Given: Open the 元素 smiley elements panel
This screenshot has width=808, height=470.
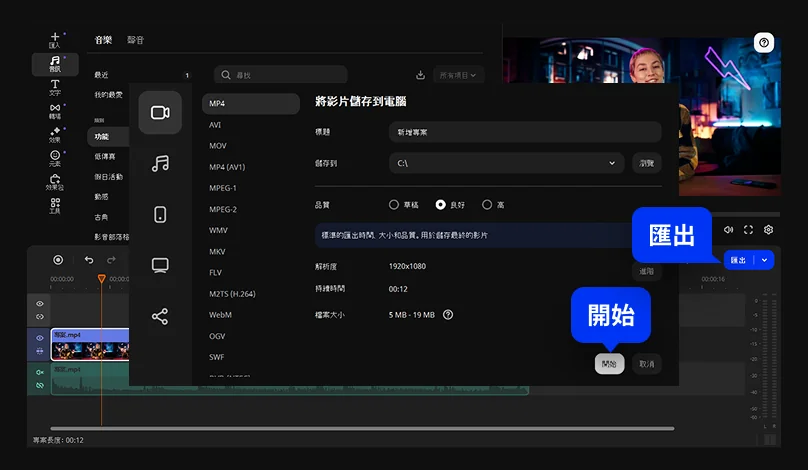Looking at the screenshot, I should click(x=55, y=158).
